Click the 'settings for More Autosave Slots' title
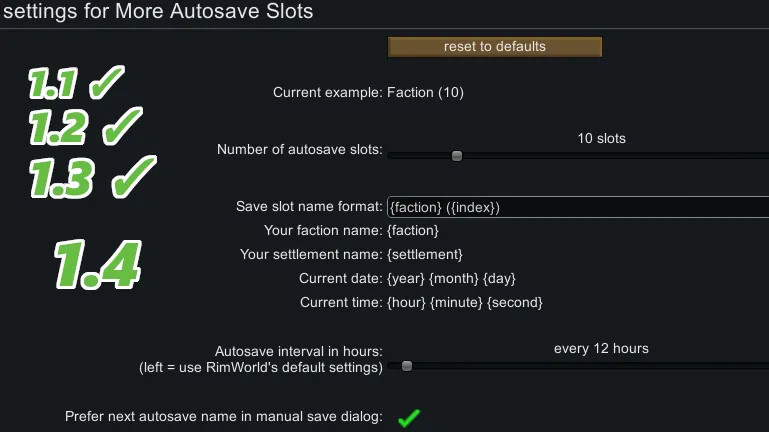 tap(157, 13)
